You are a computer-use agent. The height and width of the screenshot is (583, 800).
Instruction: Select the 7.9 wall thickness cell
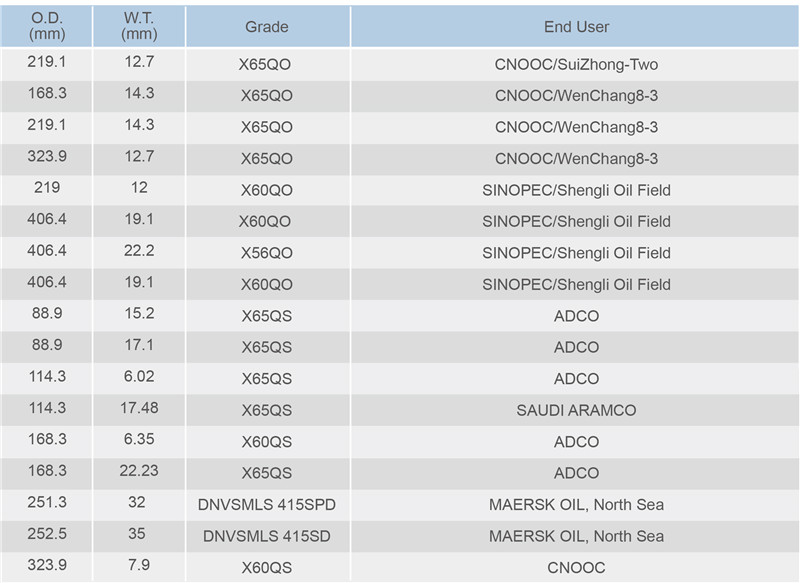(x=139, y=565)
